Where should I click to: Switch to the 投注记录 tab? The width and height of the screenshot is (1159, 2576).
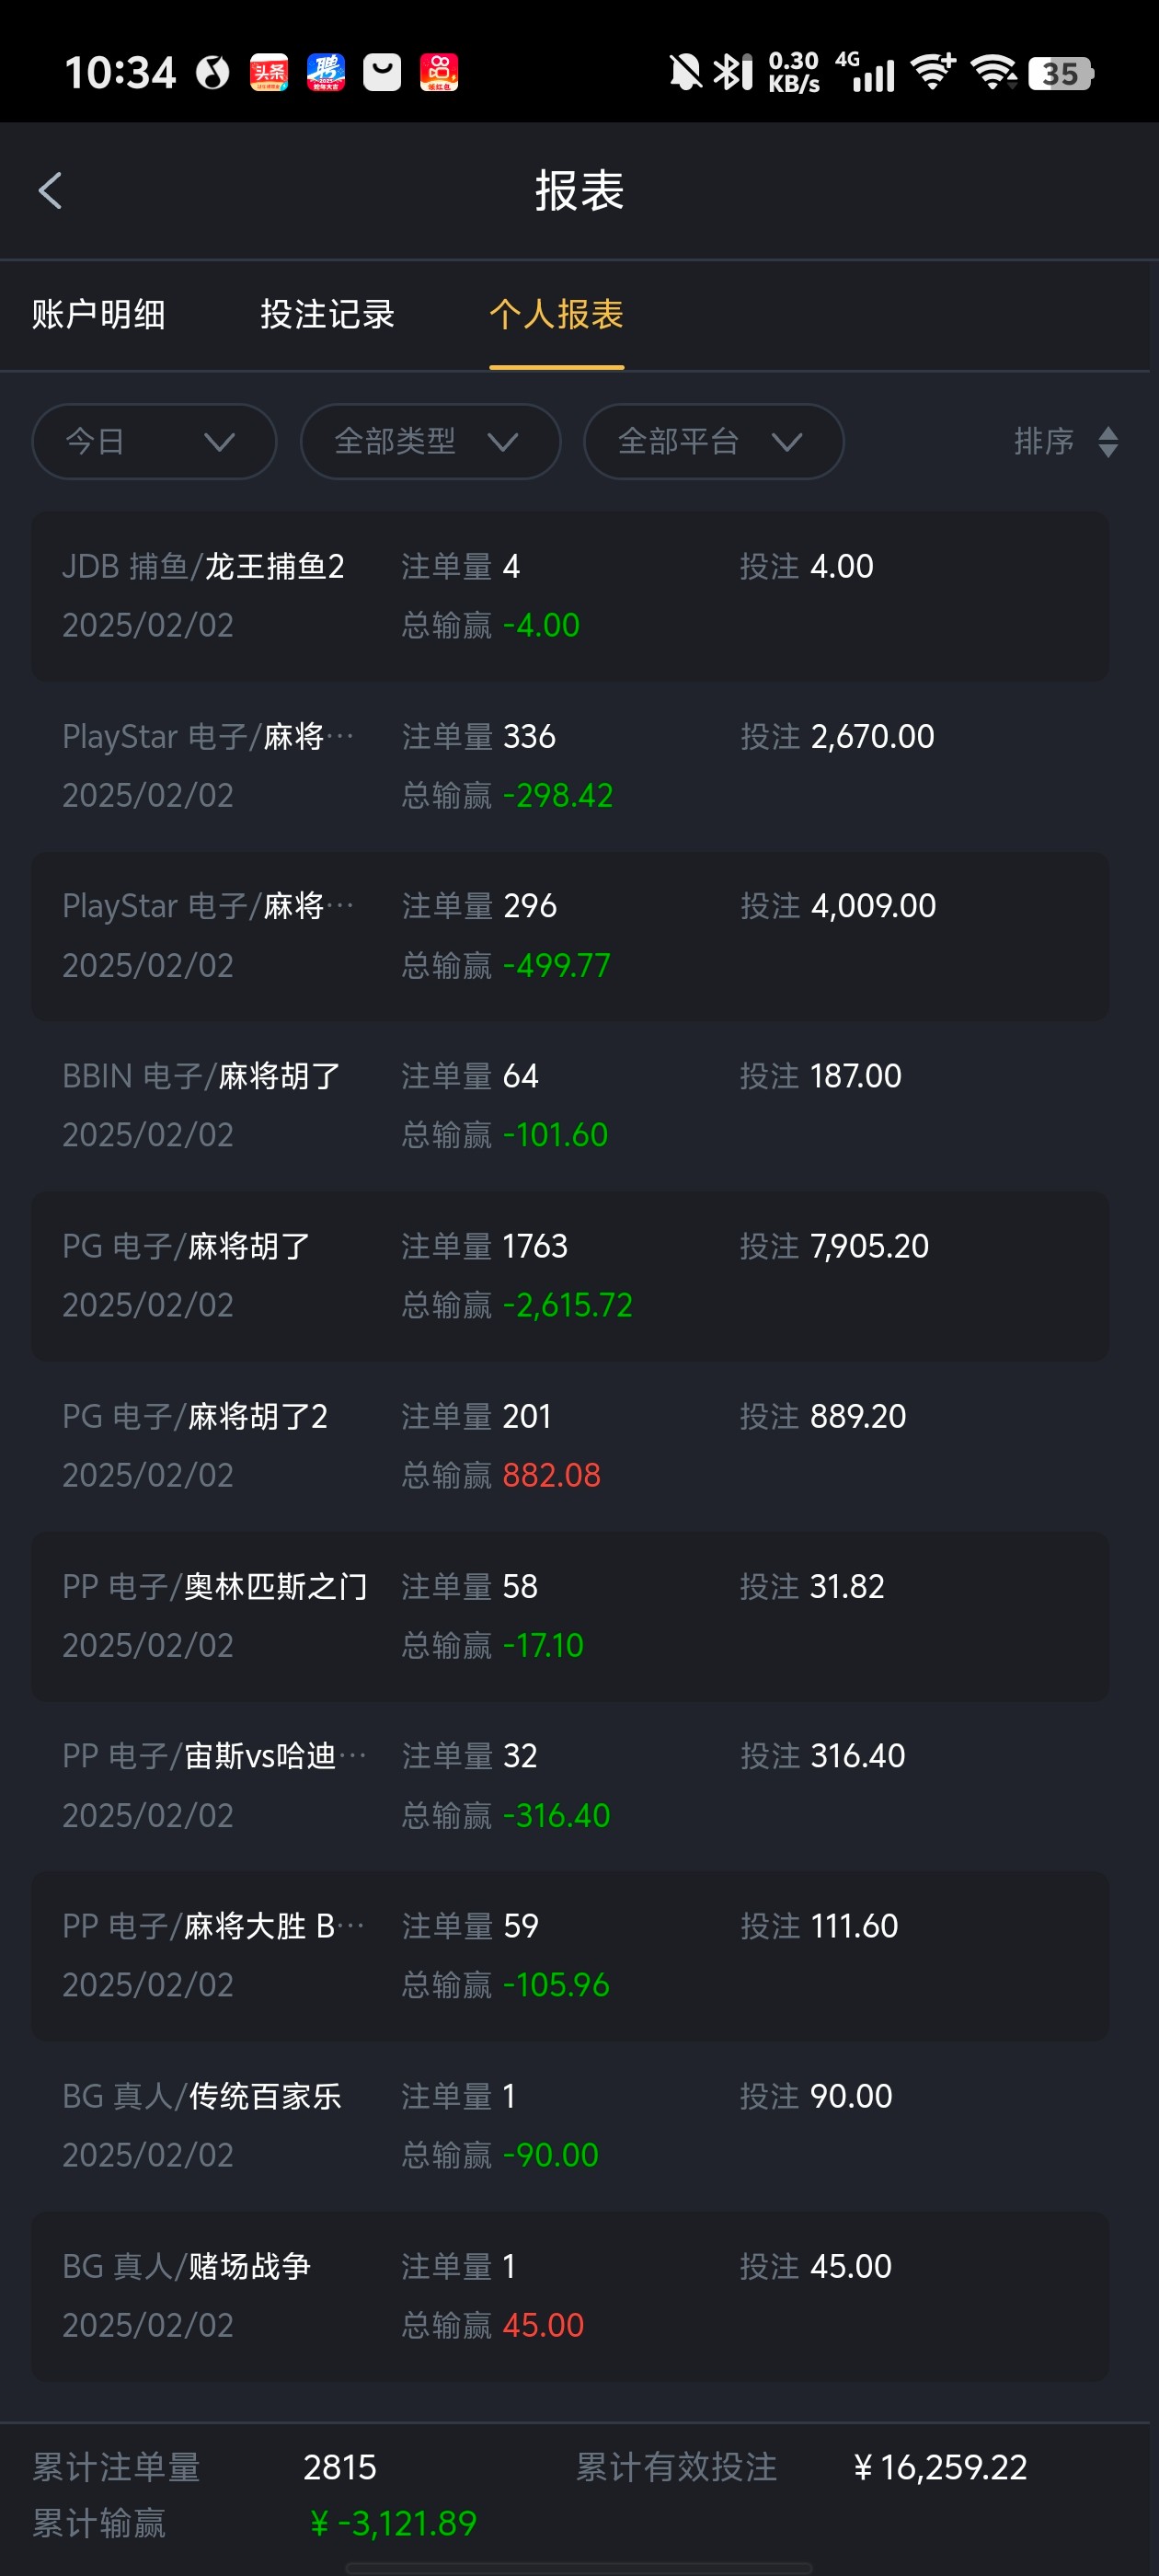327,315
